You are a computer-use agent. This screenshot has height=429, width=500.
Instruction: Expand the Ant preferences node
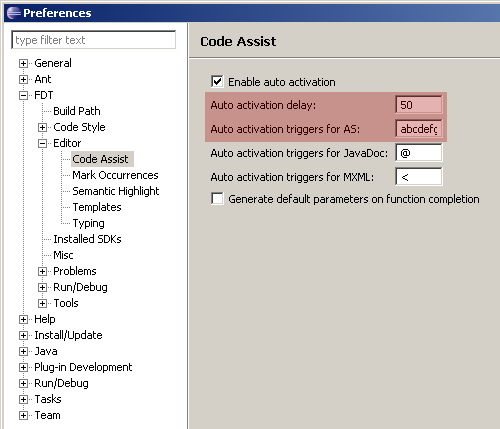click(x=23, y=79)
